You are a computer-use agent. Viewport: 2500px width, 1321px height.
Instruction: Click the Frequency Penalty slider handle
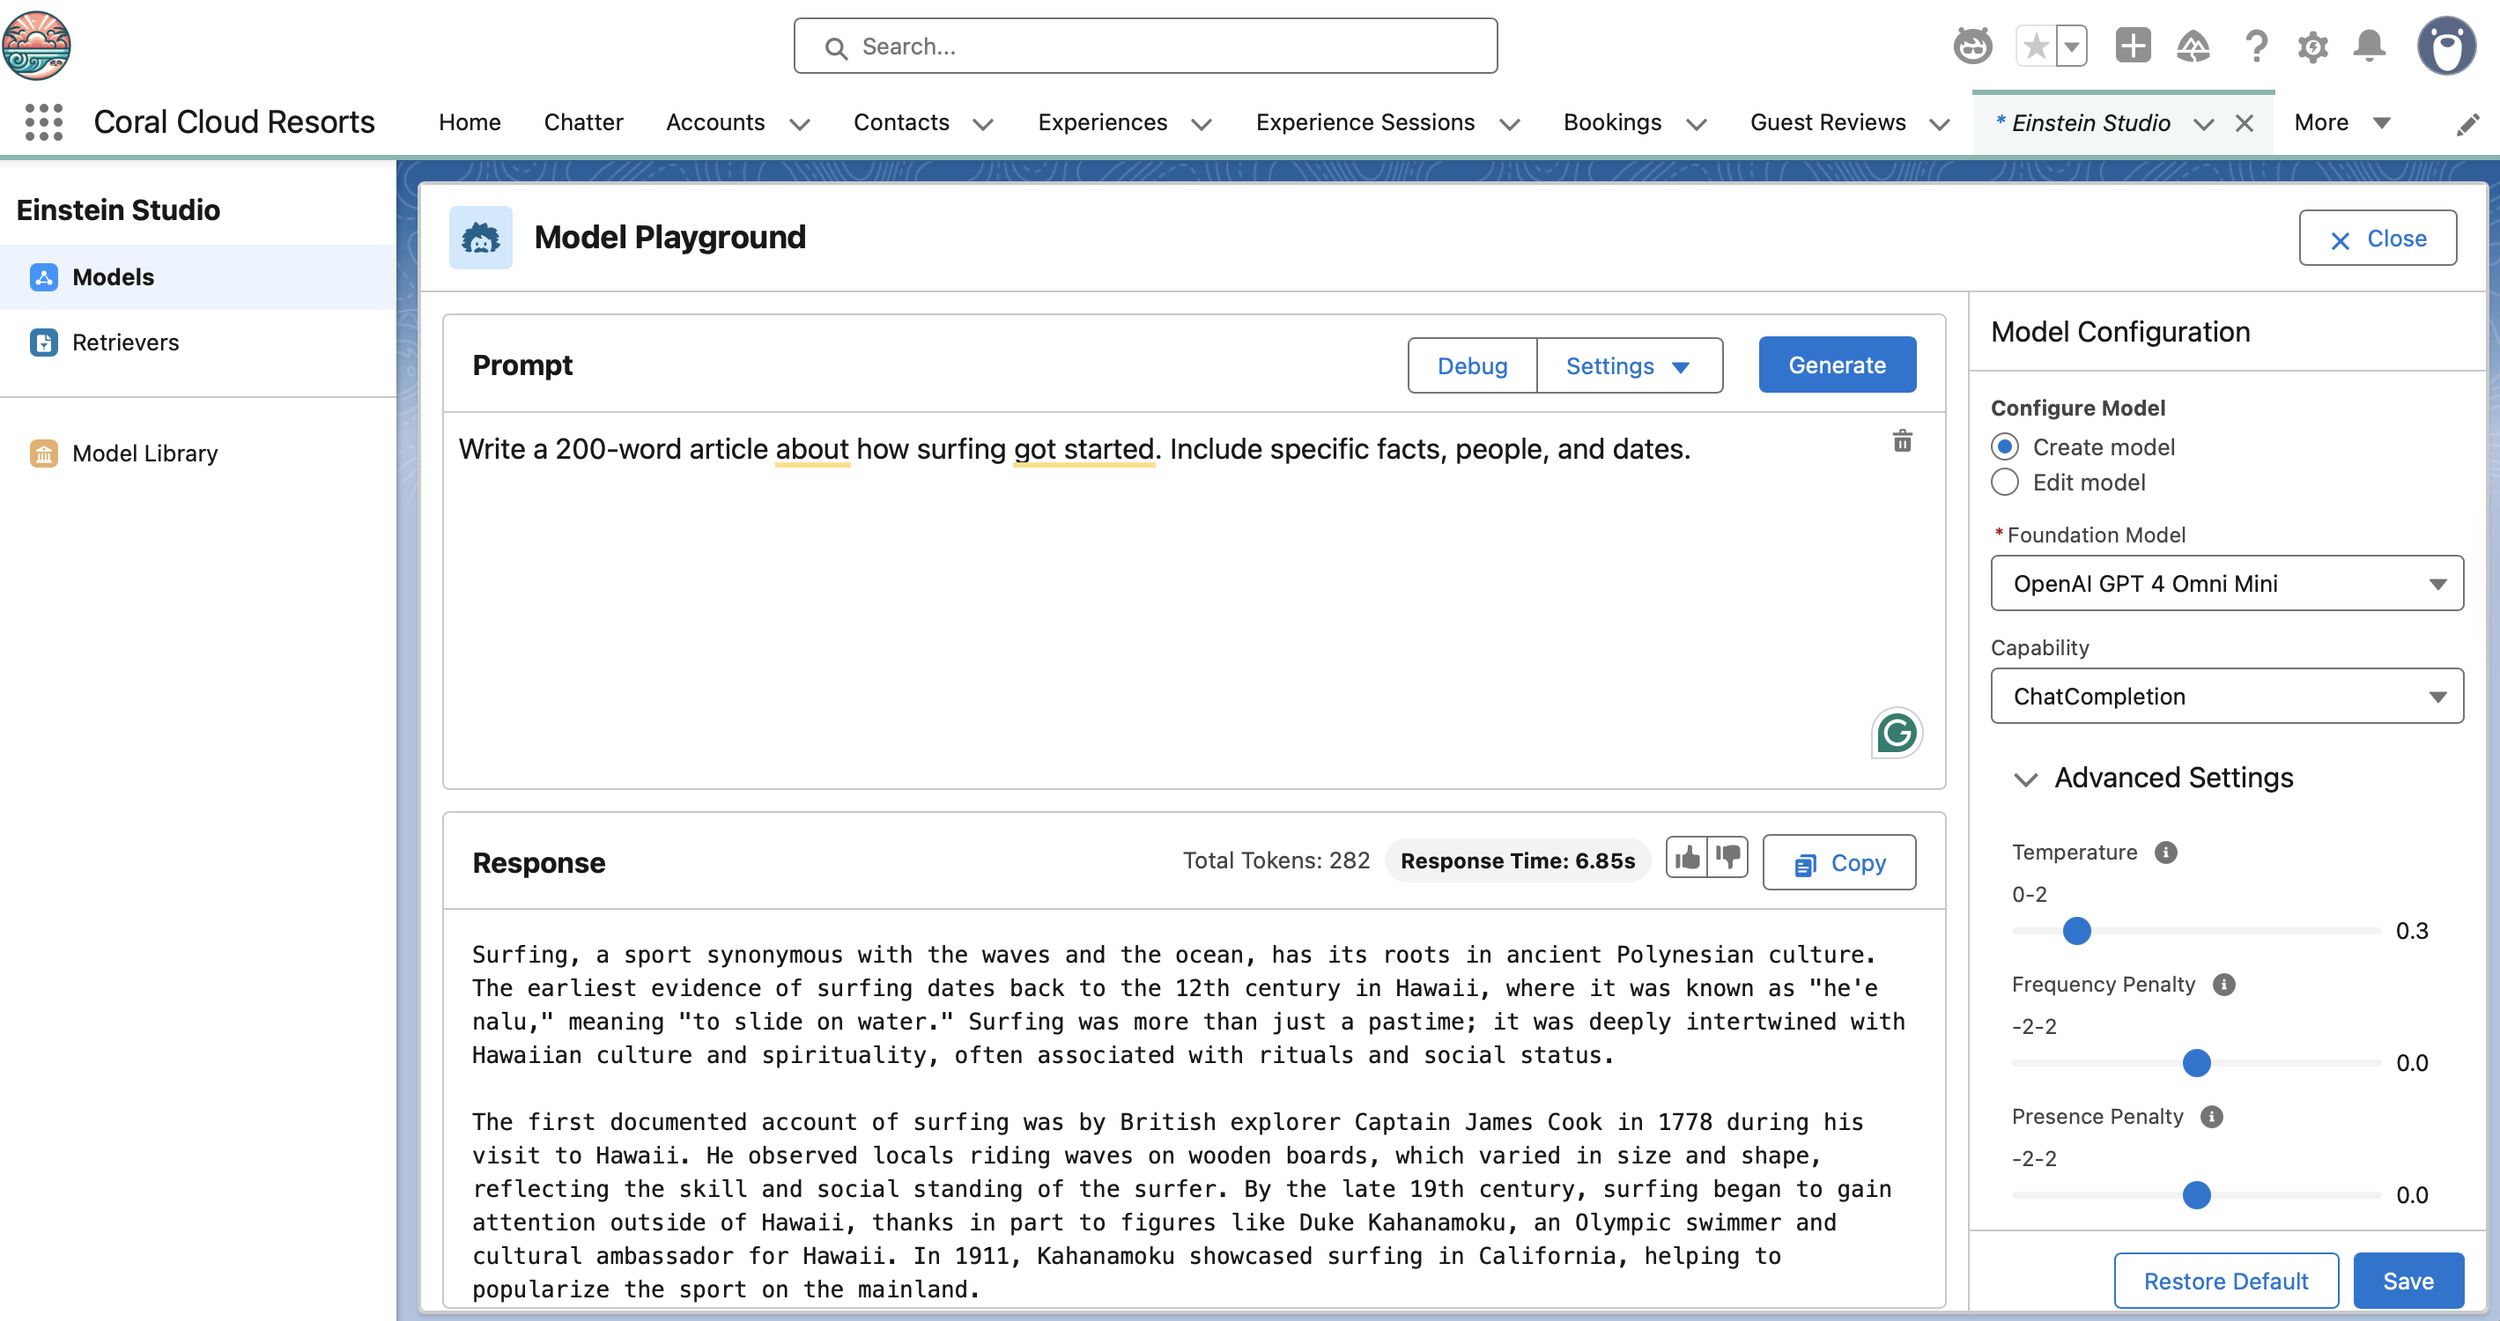2196,1063
